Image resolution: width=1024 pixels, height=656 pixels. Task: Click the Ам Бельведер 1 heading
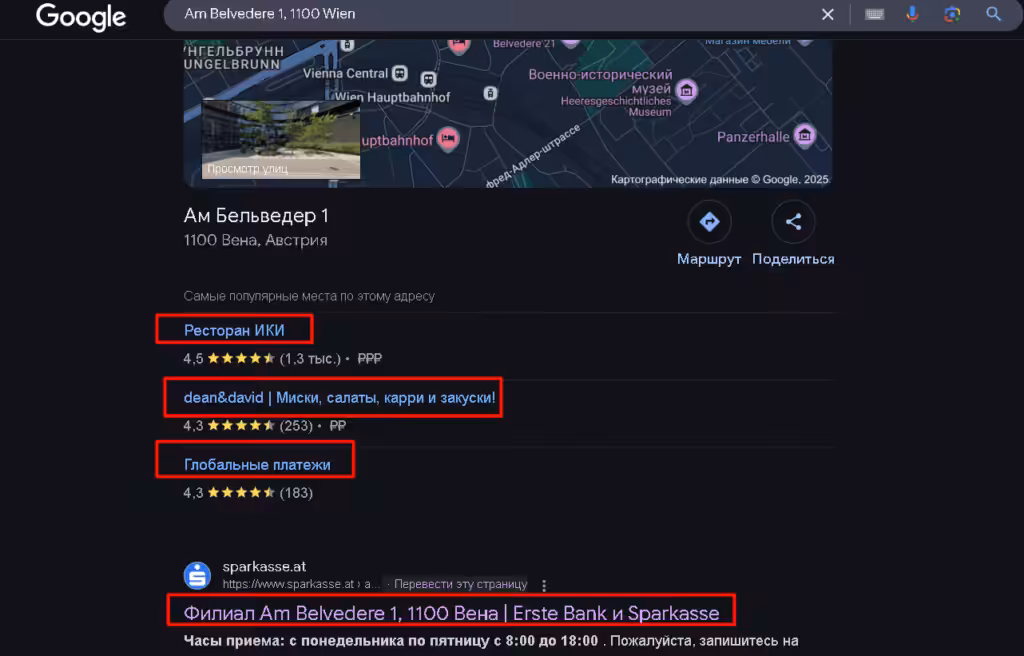pos(256,216)
